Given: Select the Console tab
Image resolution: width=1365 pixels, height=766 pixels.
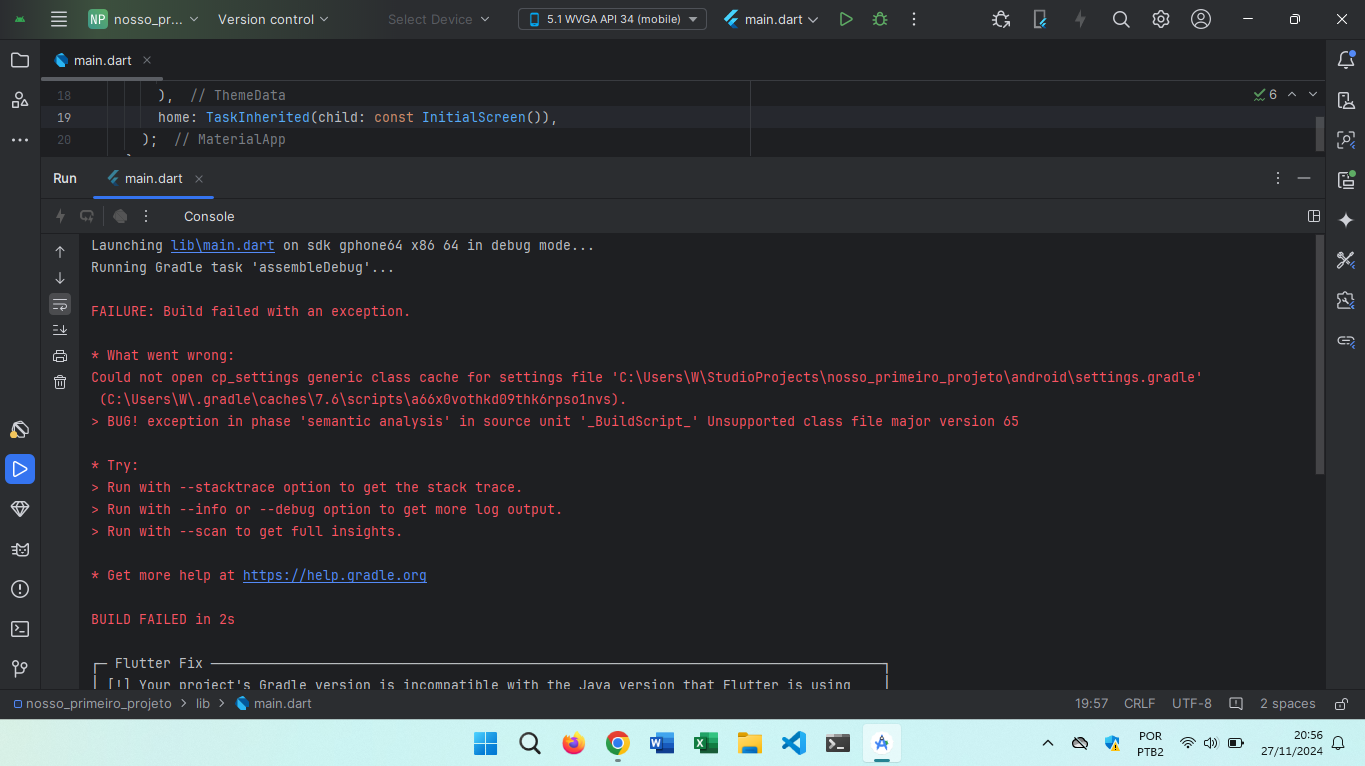Looking at the screenshot, I should [209, 216].
